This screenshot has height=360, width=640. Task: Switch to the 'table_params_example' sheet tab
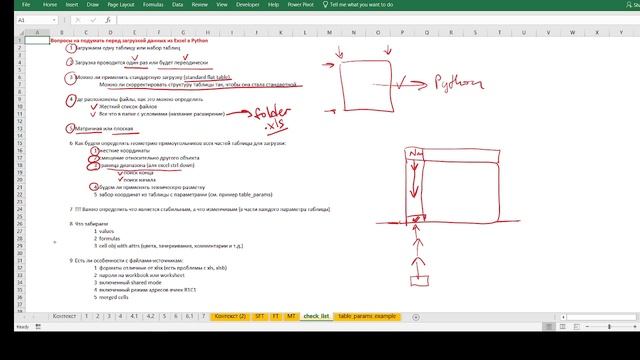tap(367, 316)
